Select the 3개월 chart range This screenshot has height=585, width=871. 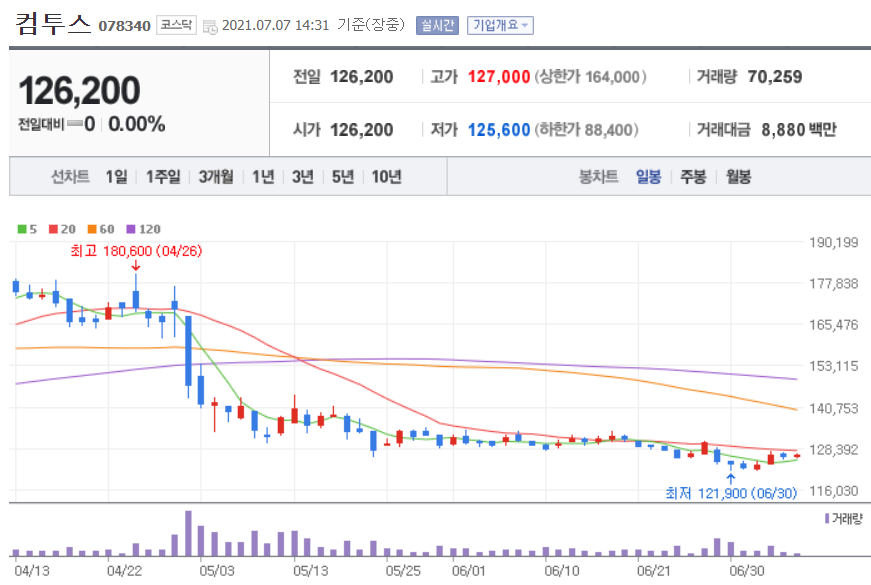tap(216, 177)
